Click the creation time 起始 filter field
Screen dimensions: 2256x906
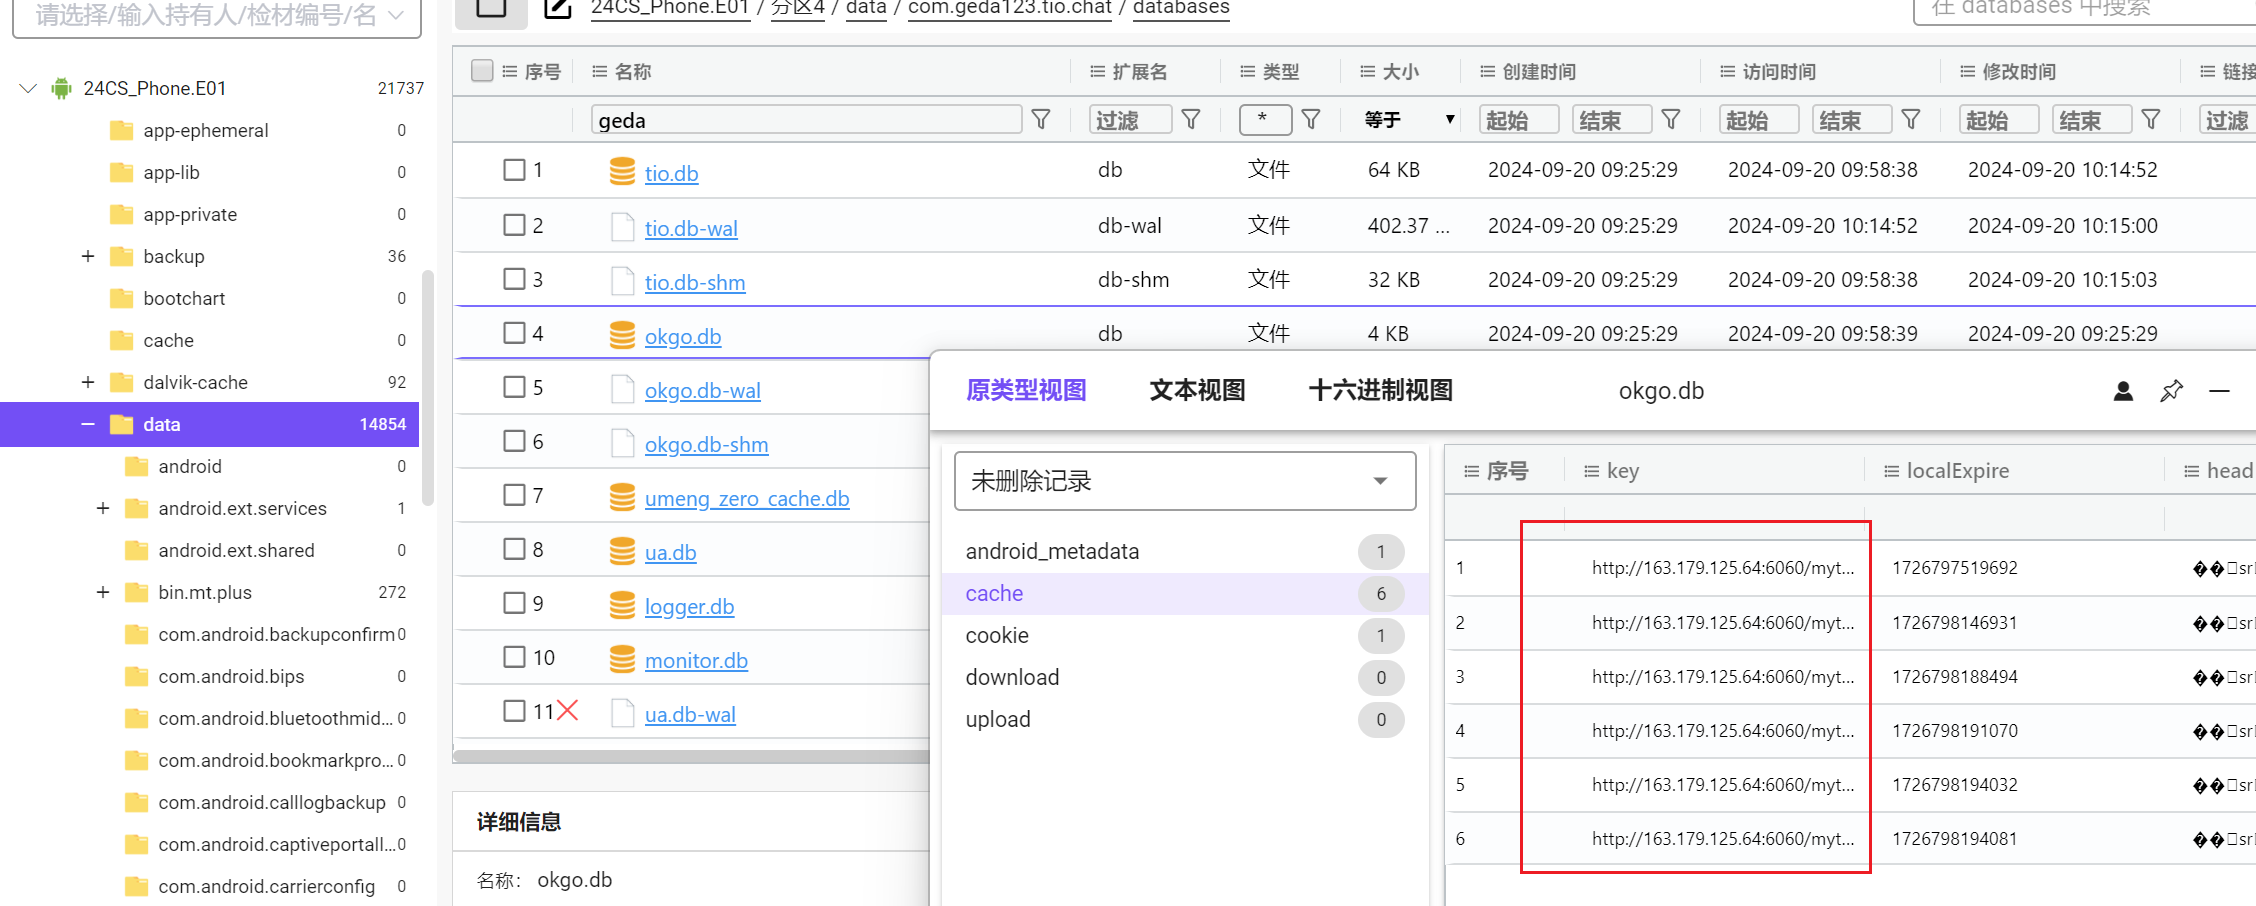click(1519, 120)
